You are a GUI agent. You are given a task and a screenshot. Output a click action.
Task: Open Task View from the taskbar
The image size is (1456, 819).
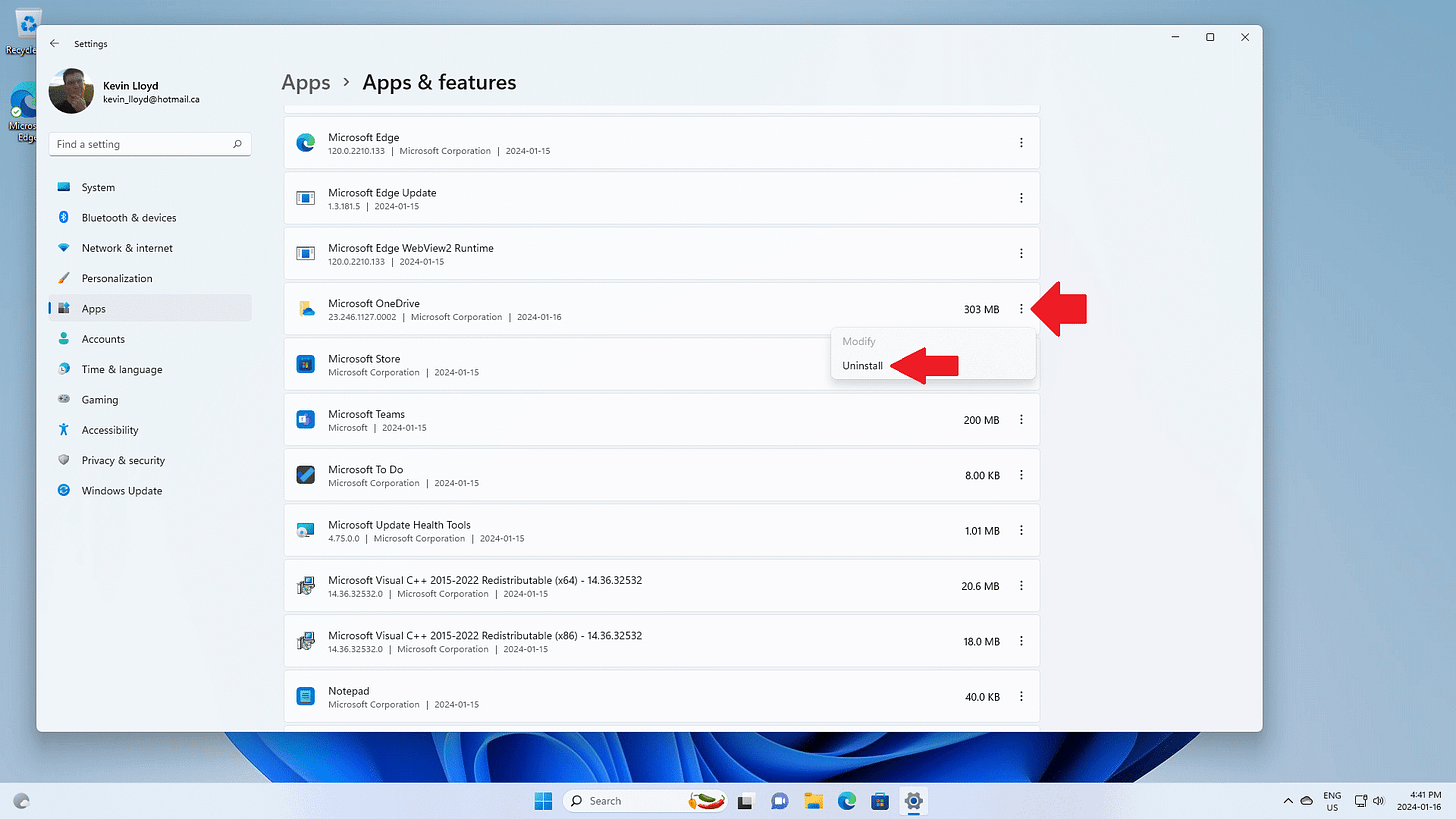(745, 801)
